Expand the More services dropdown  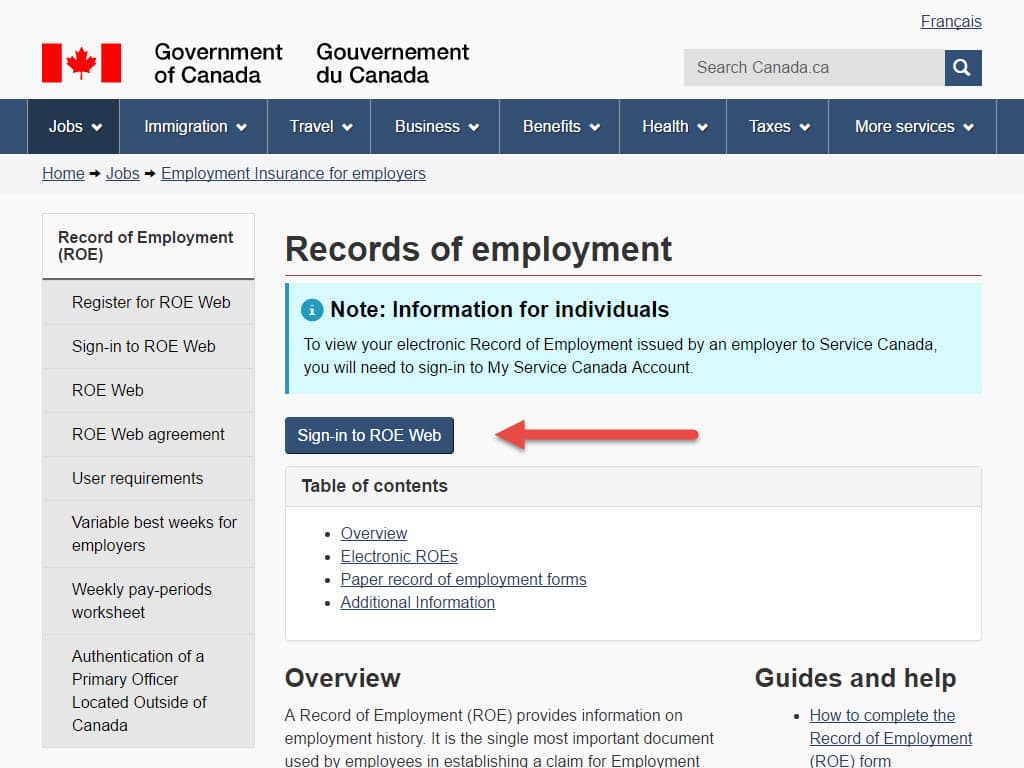(x=910, y=126)
